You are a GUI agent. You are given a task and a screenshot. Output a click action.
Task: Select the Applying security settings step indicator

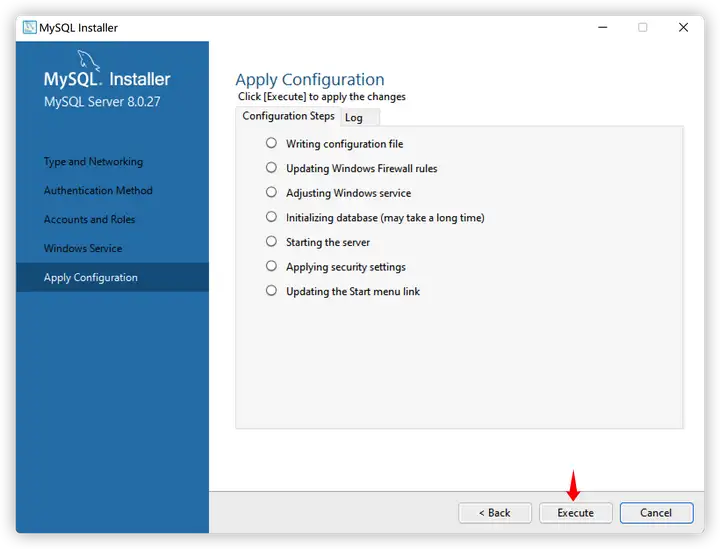point(271,266)
